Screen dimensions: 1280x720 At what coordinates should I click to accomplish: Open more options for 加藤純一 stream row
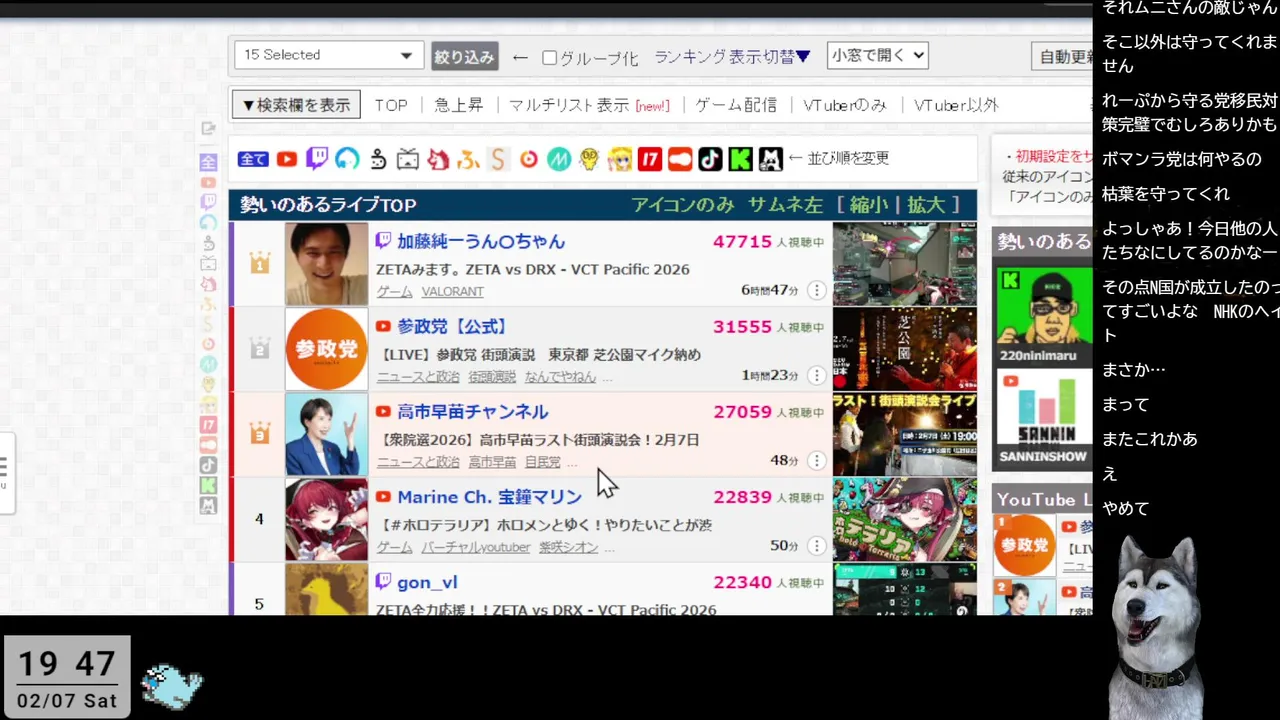[817, 290]
